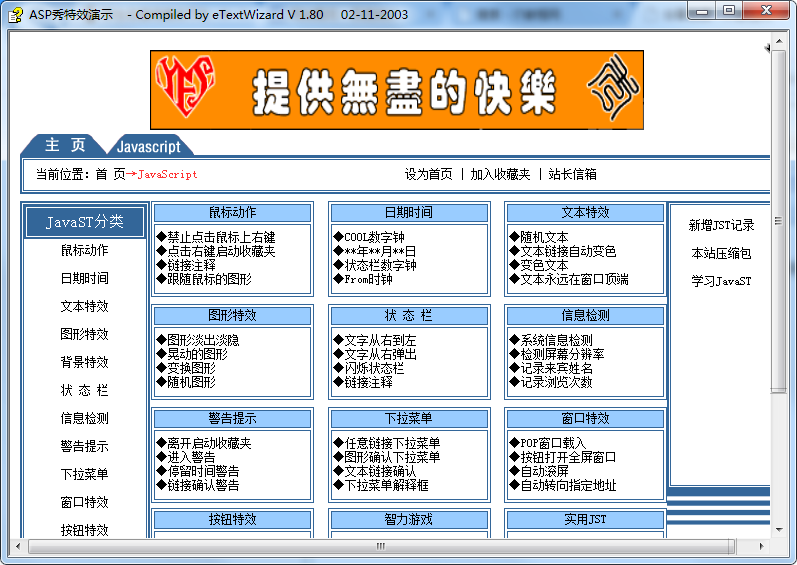Switch to the 主页 tab

coord(66,146)
